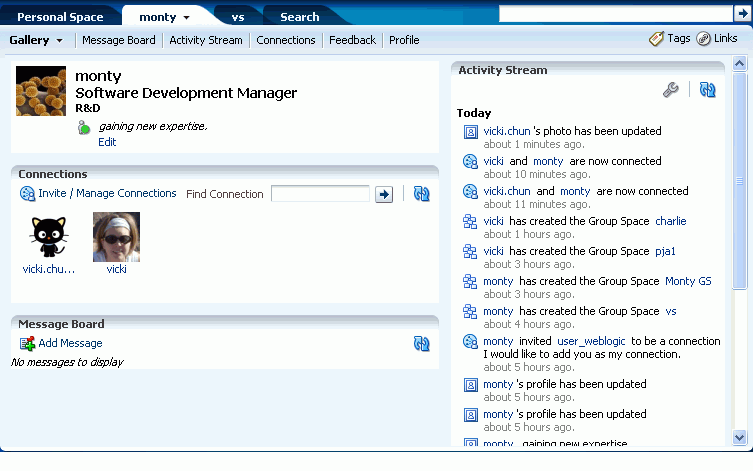Open the monty tab dropdown arrow
The height and width of the screenshot is (471, 753).
pos(186,18)
